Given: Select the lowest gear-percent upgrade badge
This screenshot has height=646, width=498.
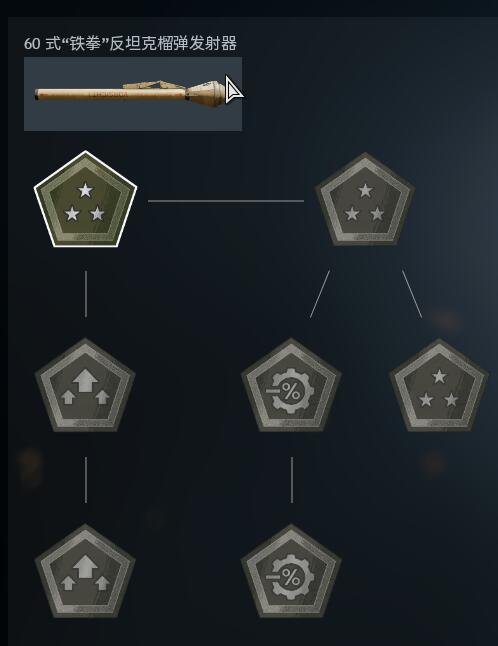Looking at the screenshot, I should [291, 572].
